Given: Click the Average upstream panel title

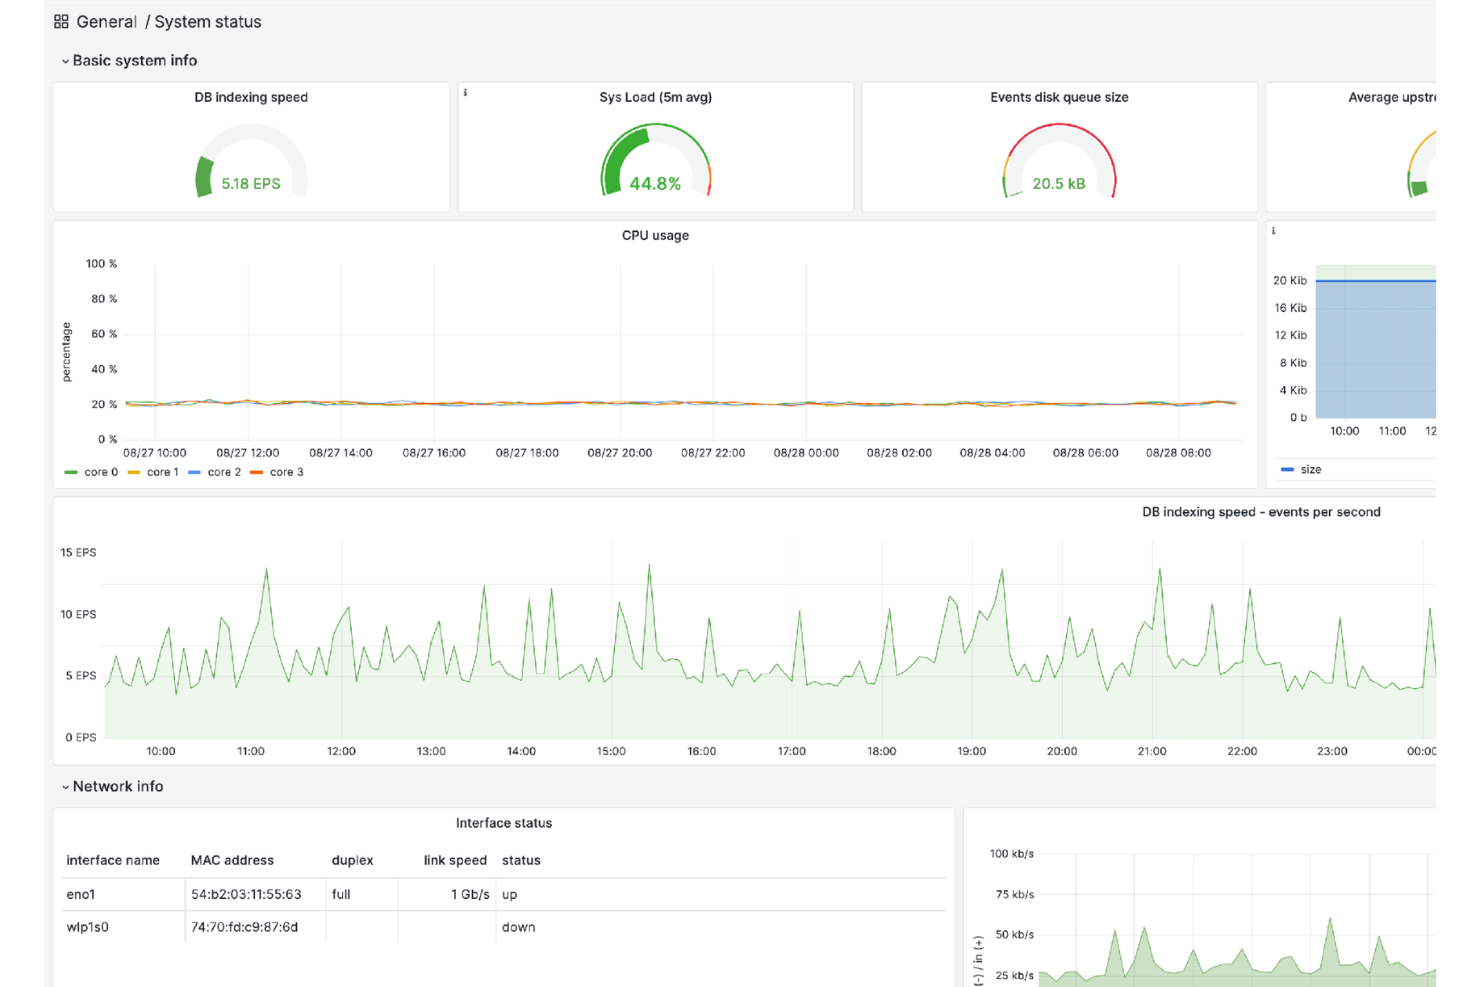Looking at the screenshot, I should click(x=1394, y=97).
